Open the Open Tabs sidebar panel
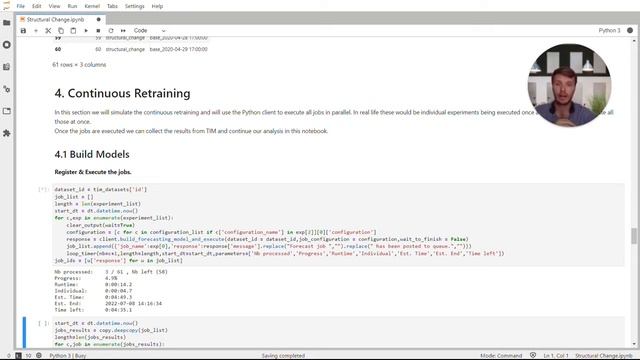Viewport: 640px width, 360px height. pyautogui.click(x=7, y=111)
